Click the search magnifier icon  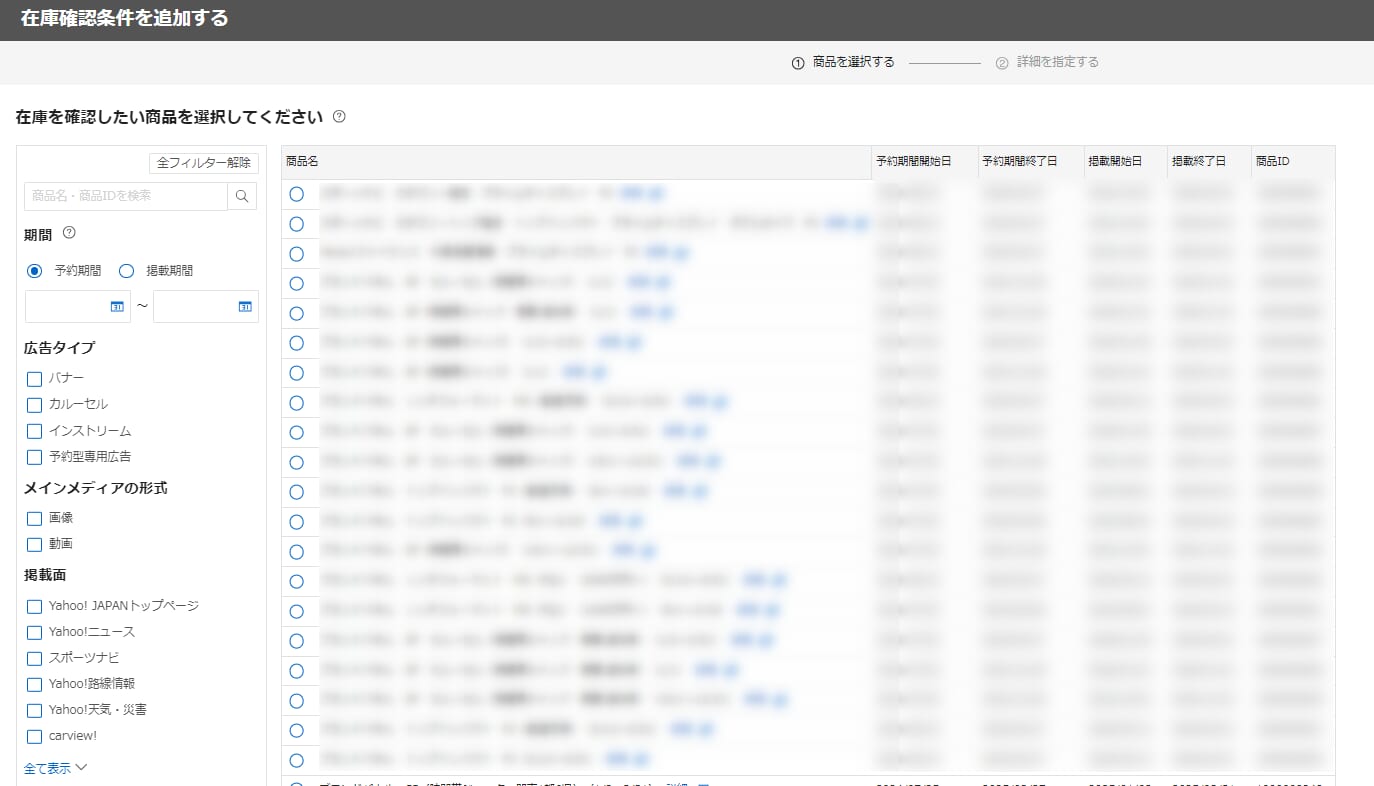tap(242, 196)
